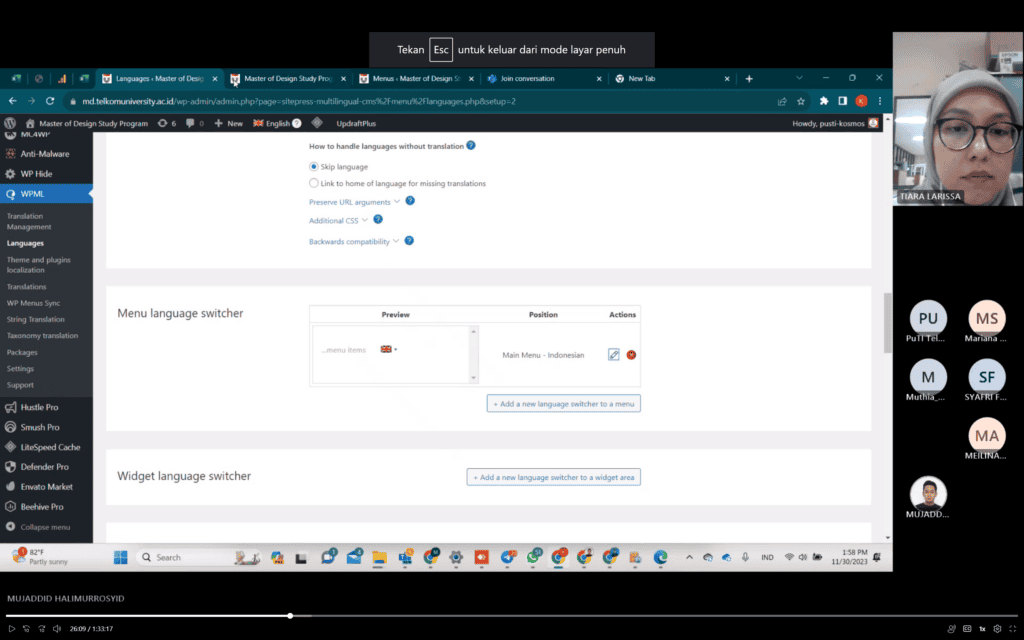The height and width of the screenshot is (640, 1024).
Task: Click the video progress bar handle
Action: tap(290, 615)
